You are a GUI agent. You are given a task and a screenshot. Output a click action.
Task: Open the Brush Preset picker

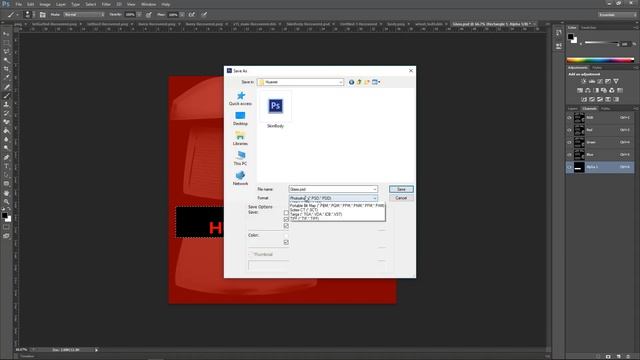(x=29, y=15)
